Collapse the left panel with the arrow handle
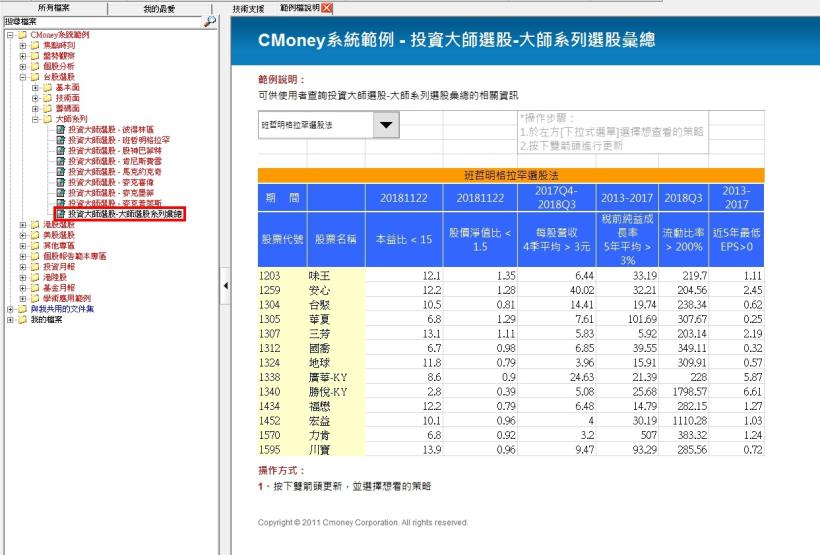Screen dimensions: 820x555 pyautogui.click(x=225, y=286)
